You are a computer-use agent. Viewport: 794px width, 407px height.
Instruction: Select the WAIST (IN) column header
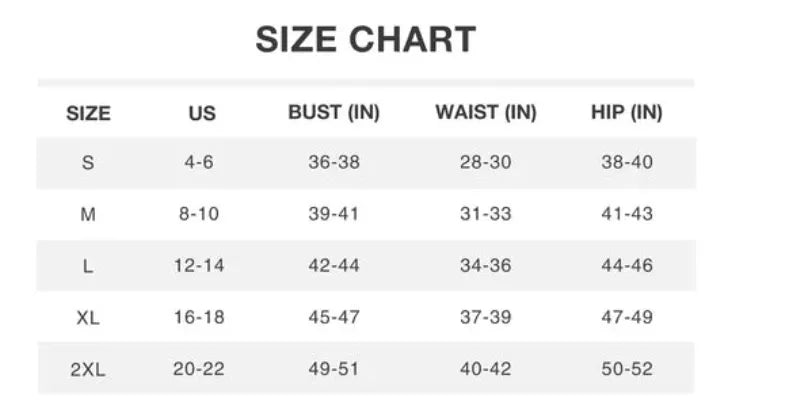click(x=486, y=112)
